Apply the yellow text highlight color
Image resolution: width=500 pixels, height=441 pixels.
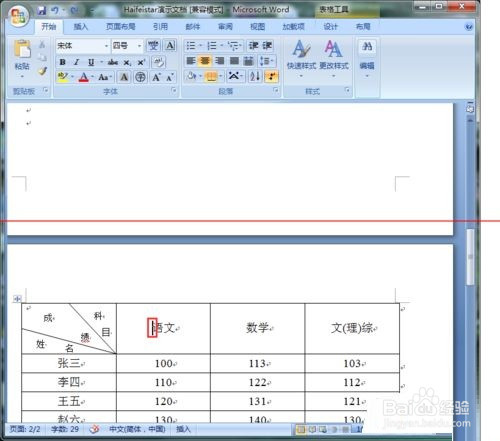[63, 77]
